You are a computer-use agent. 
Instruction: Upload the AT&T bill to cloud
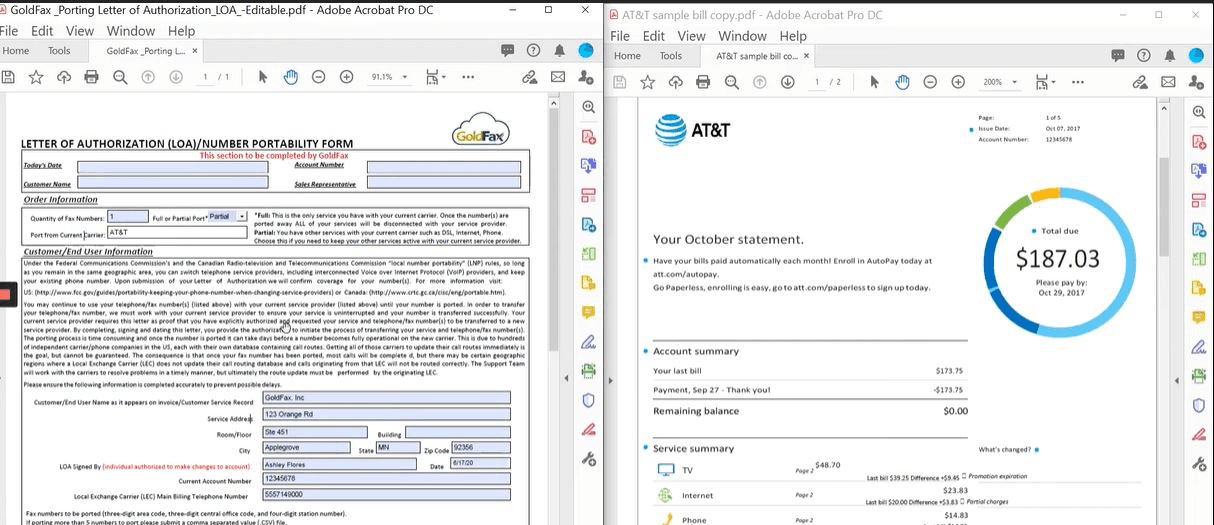point(675,82)
